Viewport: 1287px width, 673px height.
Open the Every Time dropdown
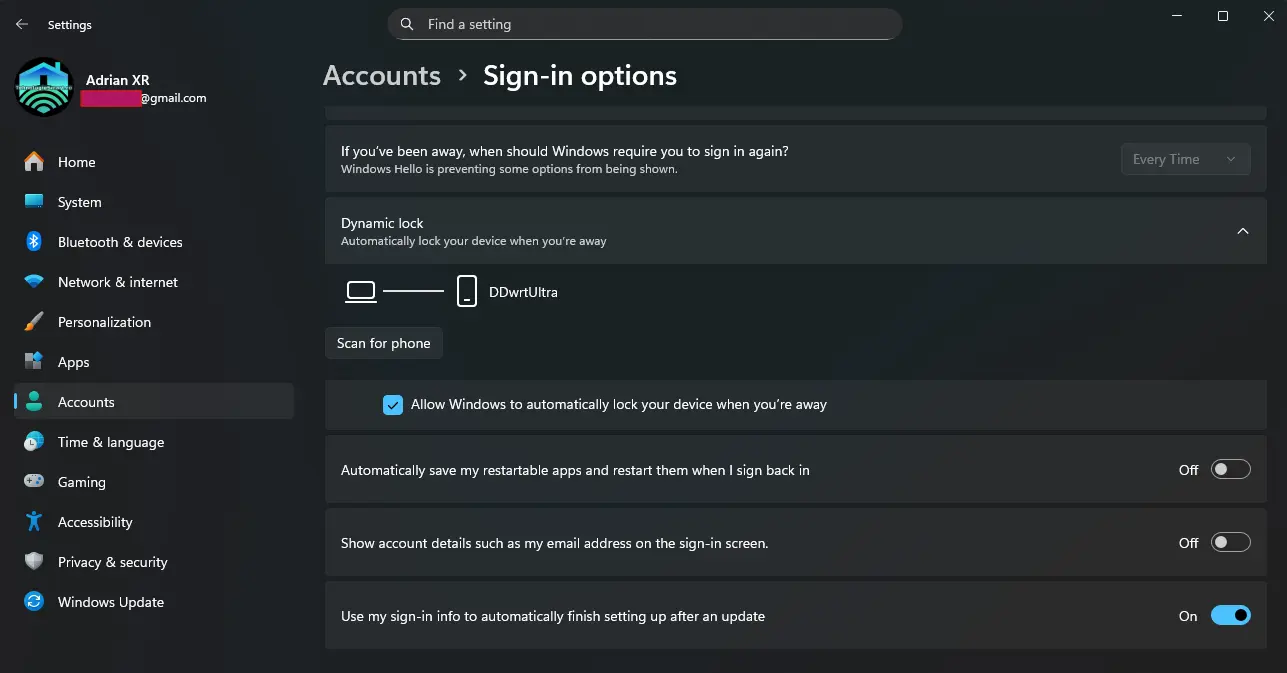1185,159
